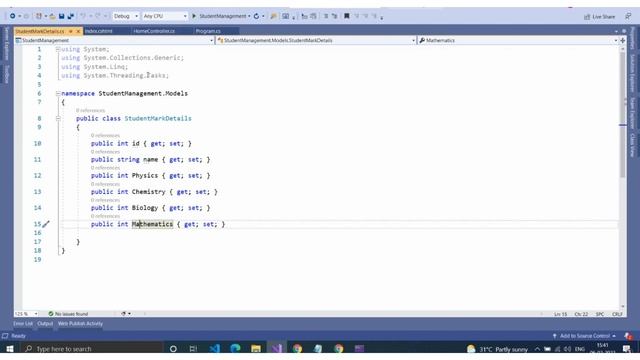Click the editor vertical scrollbar thumb
This screenshot has height=360, width=640.
tap(623, 114)
